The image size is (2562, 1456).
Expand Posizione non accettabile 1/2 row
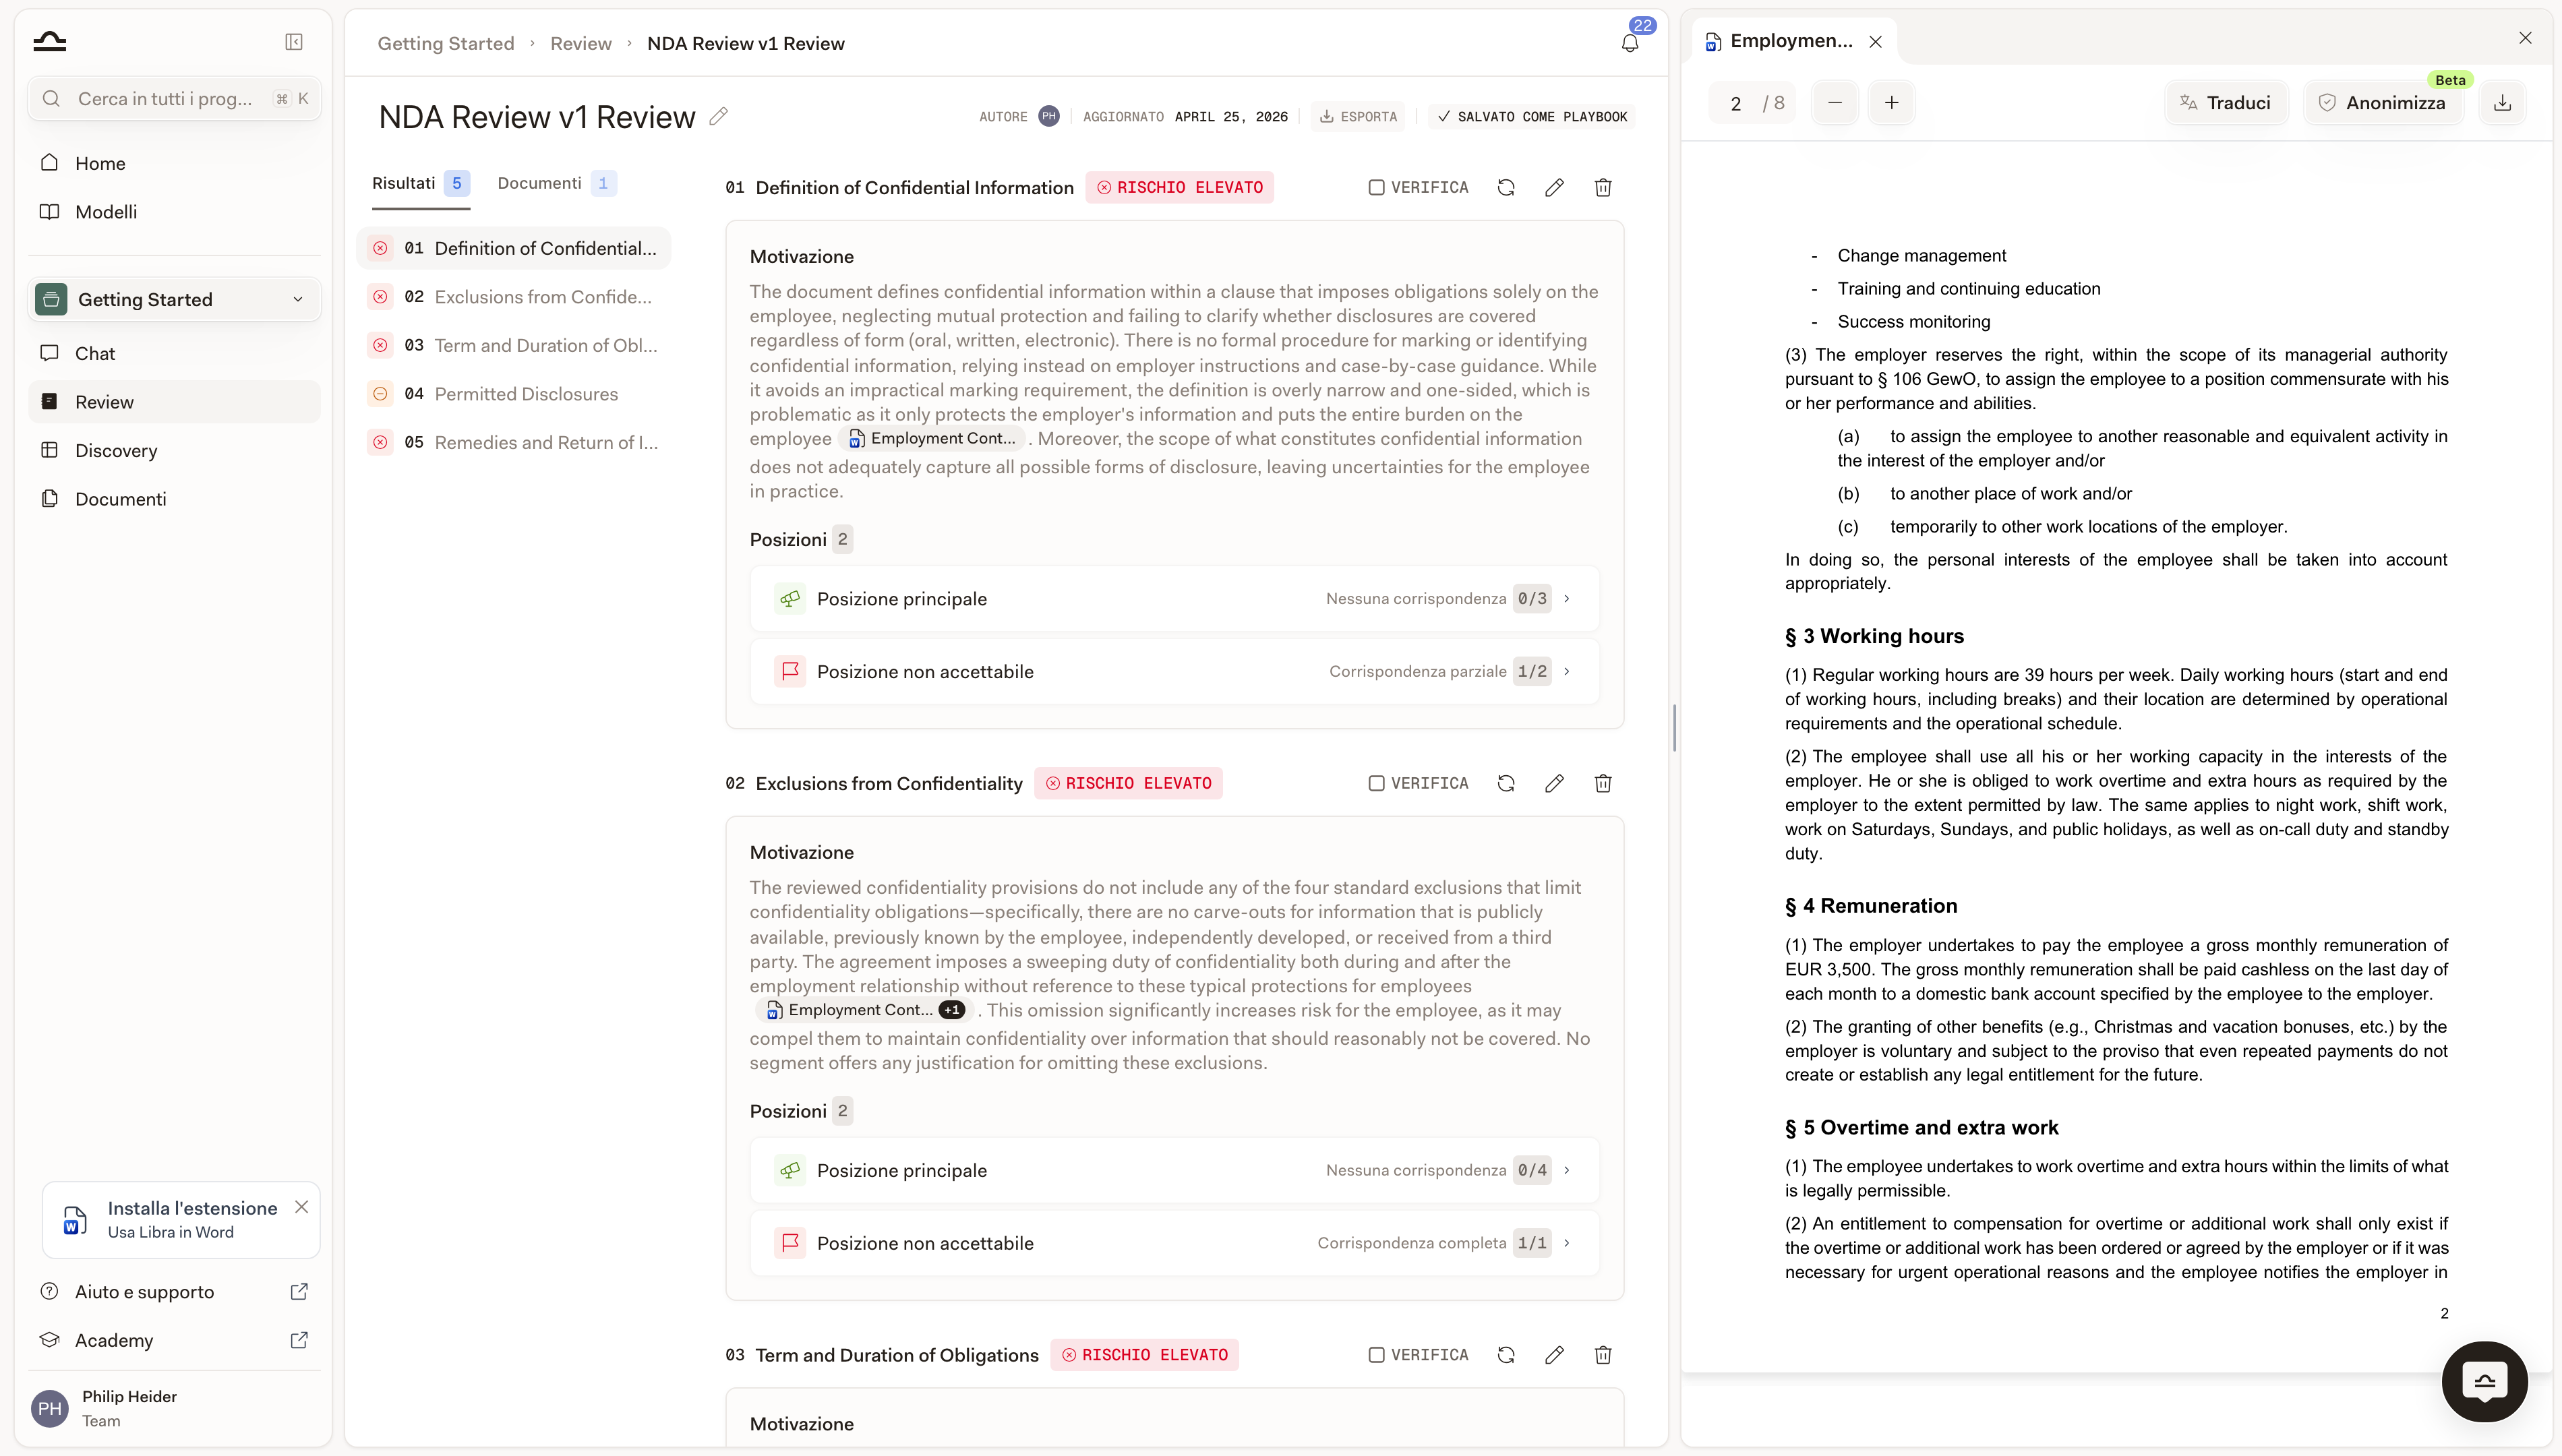(1174, 672)
